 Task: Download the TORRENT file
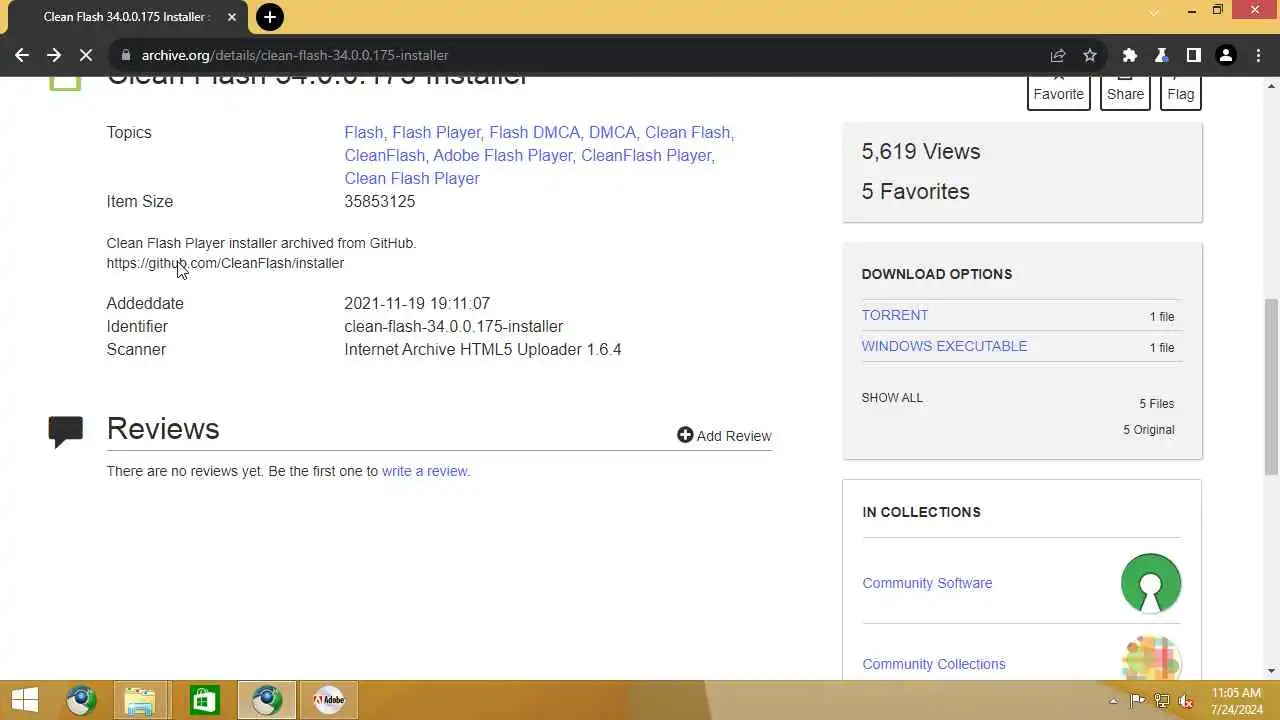(x=895, y=315)
